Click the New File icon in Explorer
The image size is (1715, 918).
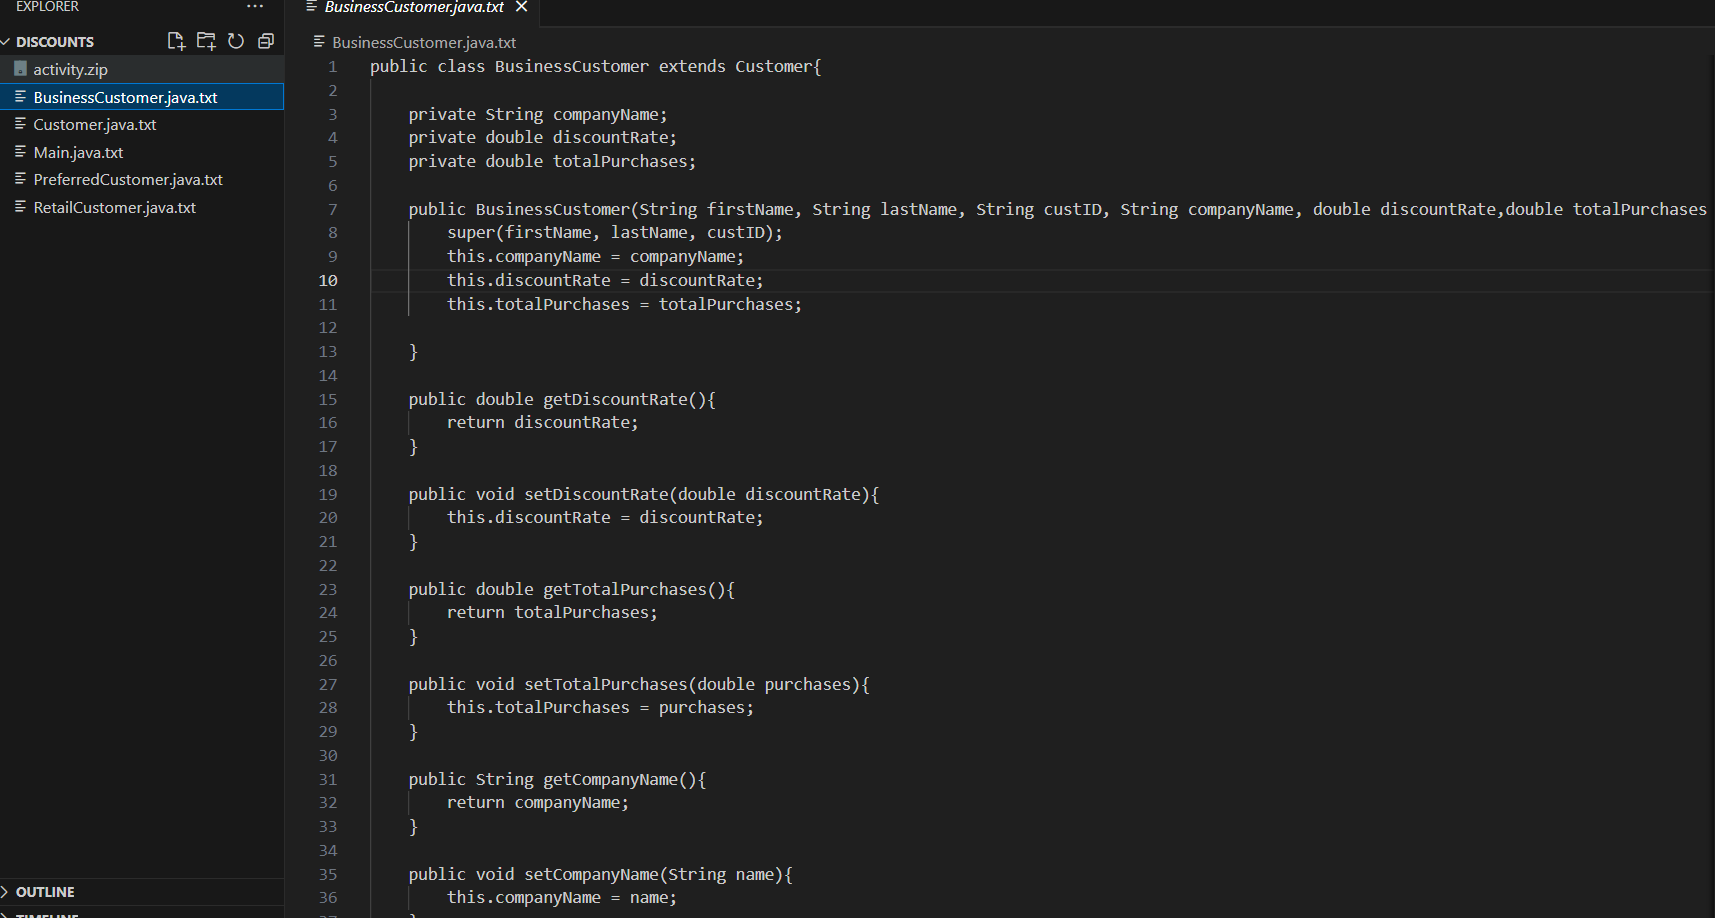pyautogui.click(x=176, y=41)
